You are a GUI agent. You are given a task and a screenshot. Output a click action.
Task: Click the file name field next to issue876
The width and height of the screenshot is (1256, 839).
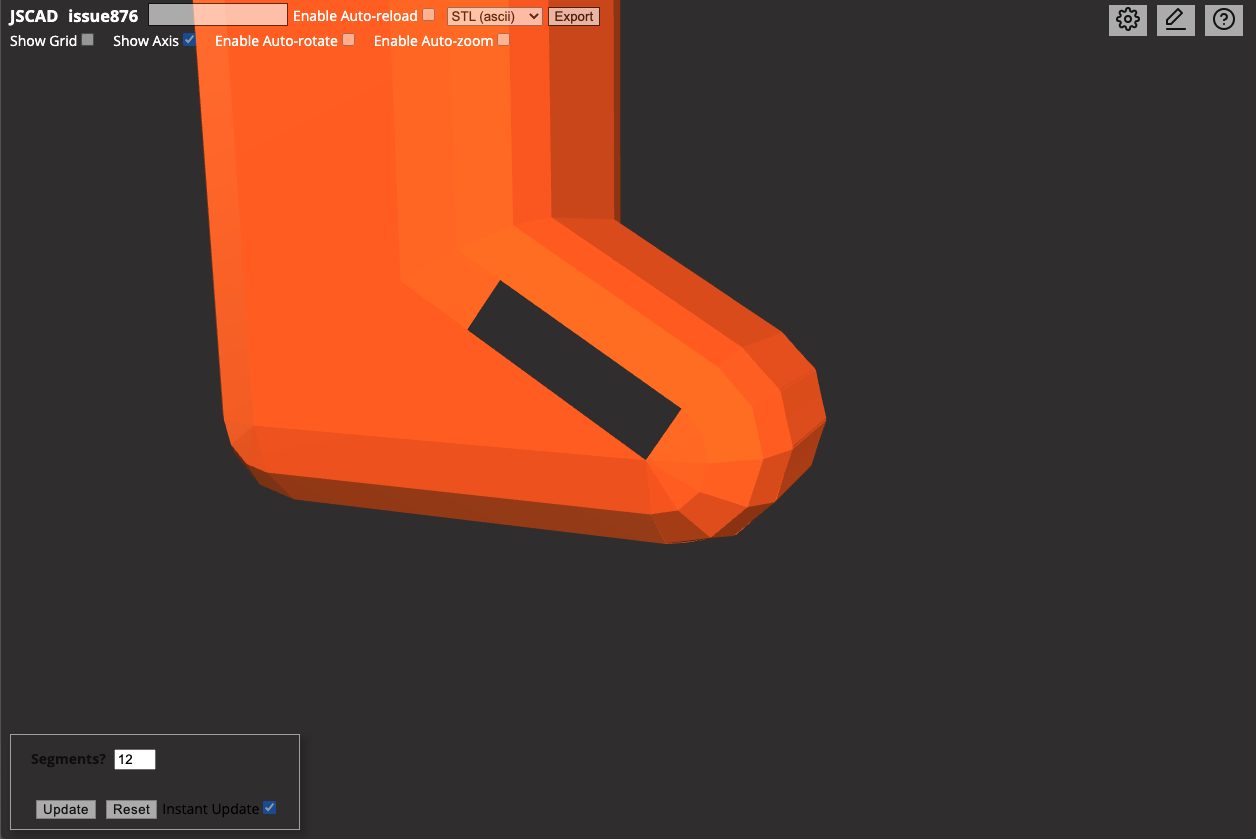217,14
